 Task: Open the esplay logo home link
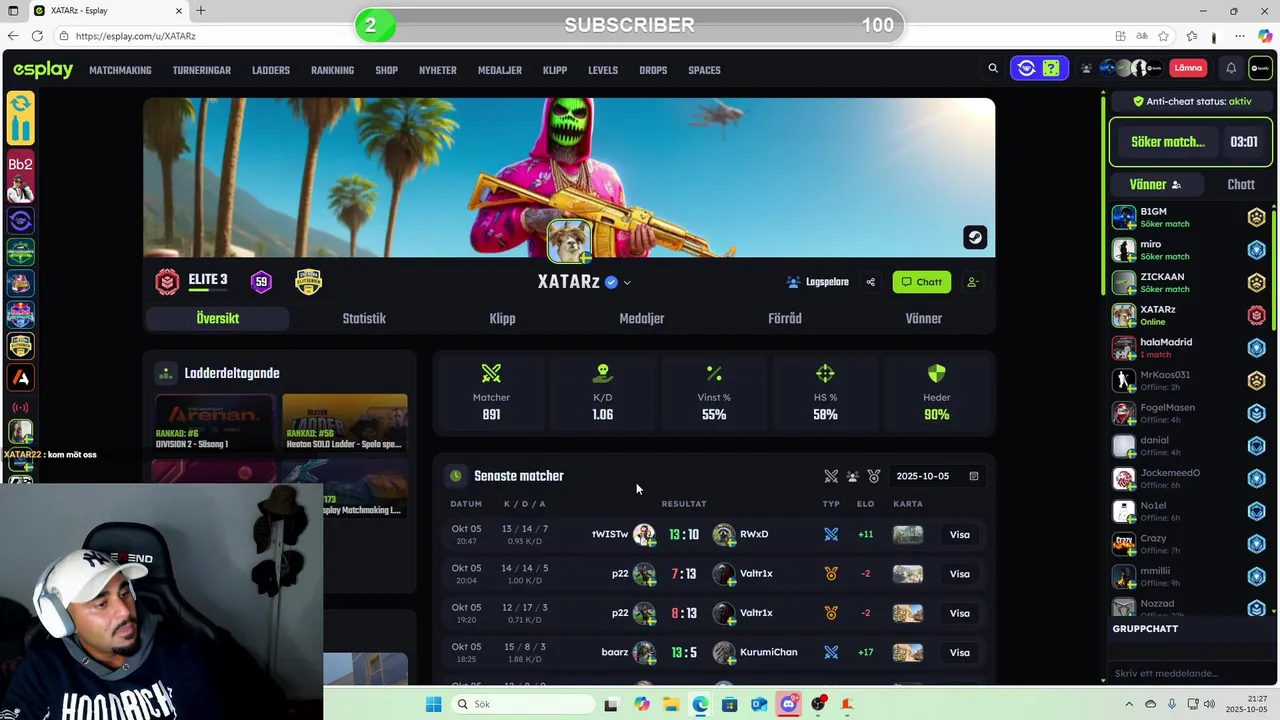tap(43, 69)
